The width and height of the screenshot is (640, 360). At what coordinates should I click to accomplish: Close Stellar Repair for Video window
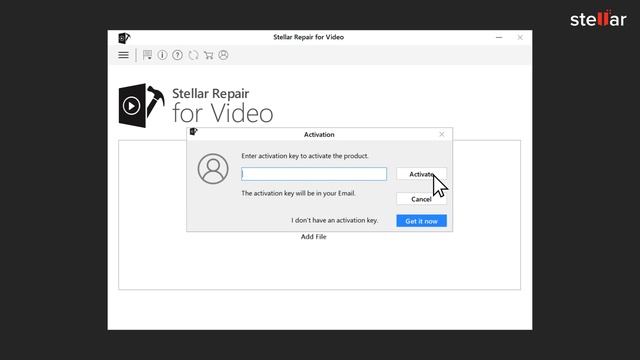point(520,37)
